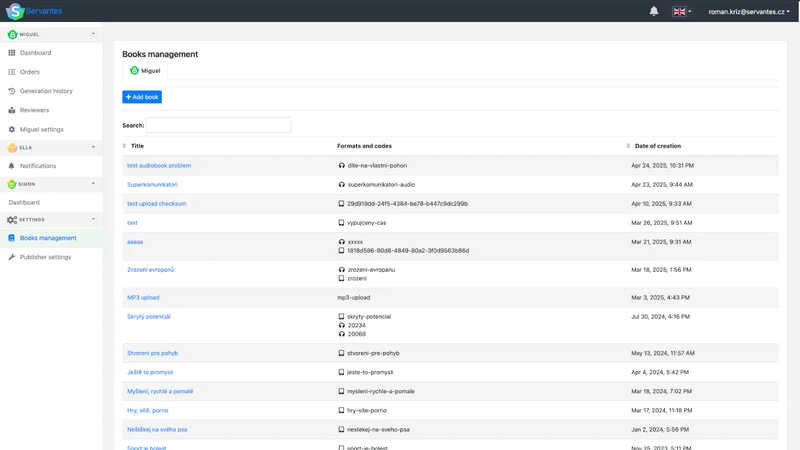Screen dimensions: 800x450
Task: Click the Dashboard grid icon under Miguel
Action: click(x=12, y=53)
